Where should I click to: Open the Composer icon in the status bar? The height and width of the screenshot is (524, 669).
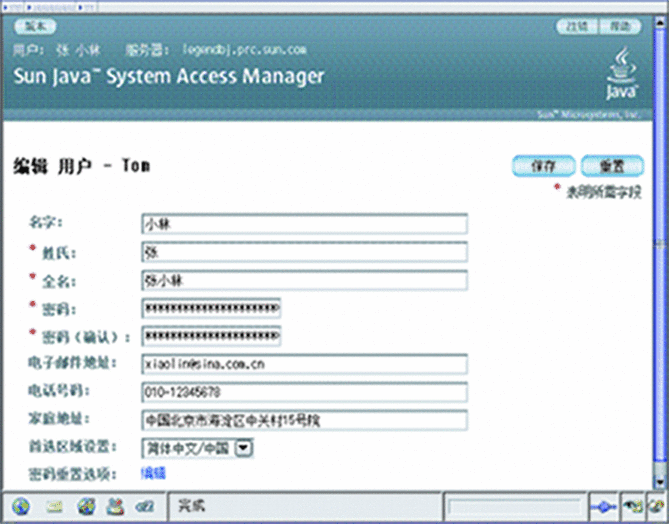pyautogui.click(x=86, y=506)
